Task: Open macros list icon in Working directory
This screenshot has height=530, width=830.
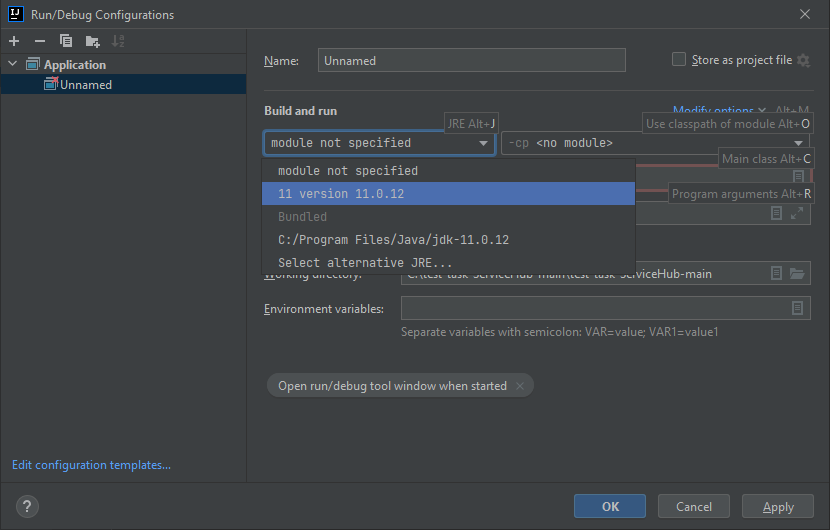Action: click(x=776, y=273)
